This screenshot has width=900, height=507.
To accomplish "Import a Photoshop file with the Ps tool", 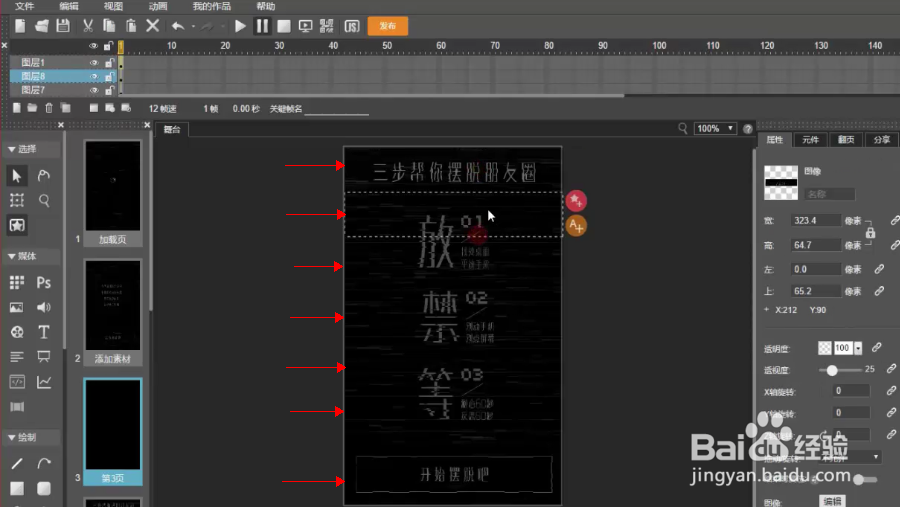I will point(44,282).
